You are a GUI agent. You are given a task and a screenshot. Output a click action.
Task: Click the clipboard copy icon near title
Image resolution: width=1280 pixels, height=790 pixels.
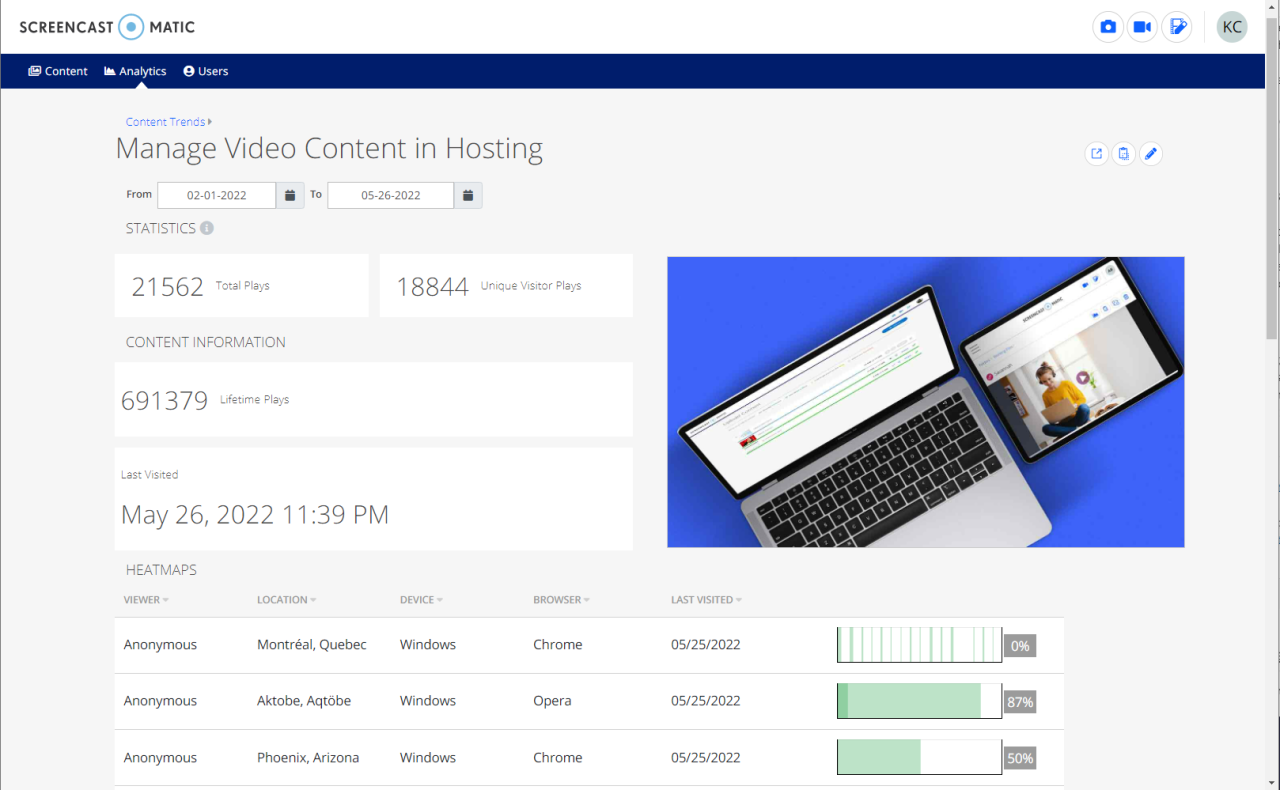(1124, 154)
